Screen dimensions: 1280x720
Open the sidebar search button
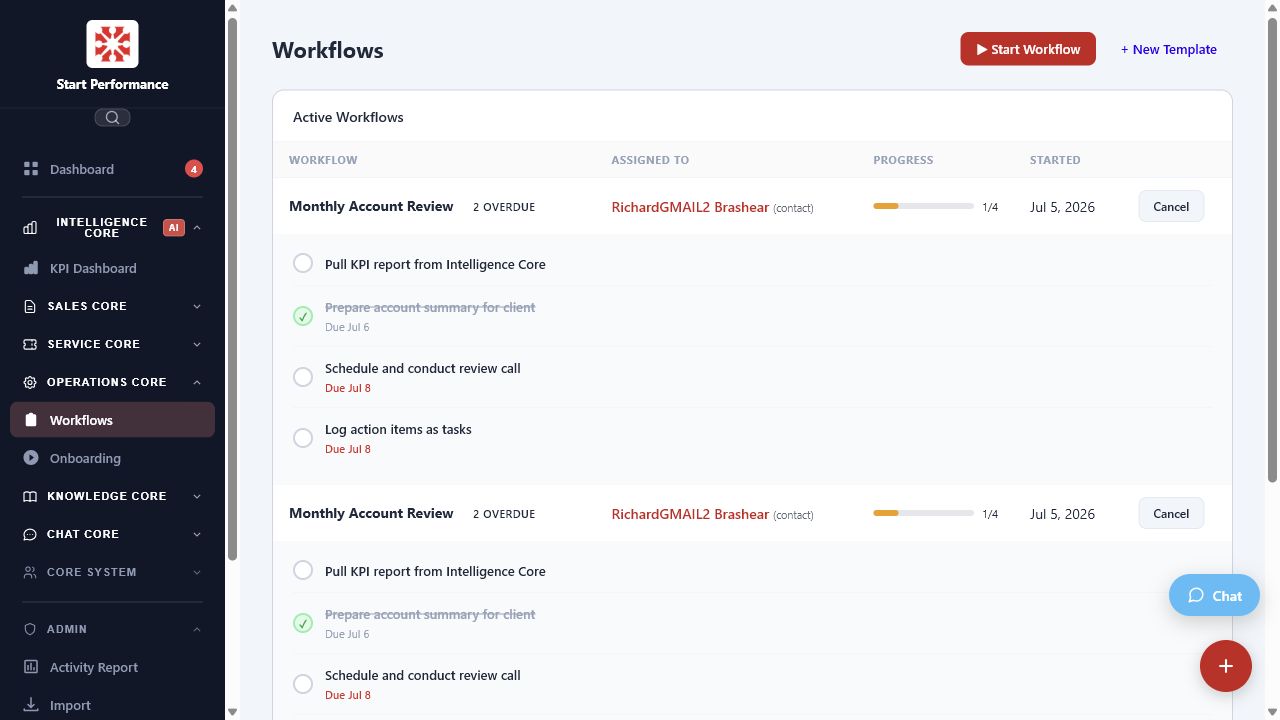click(112, 118)
